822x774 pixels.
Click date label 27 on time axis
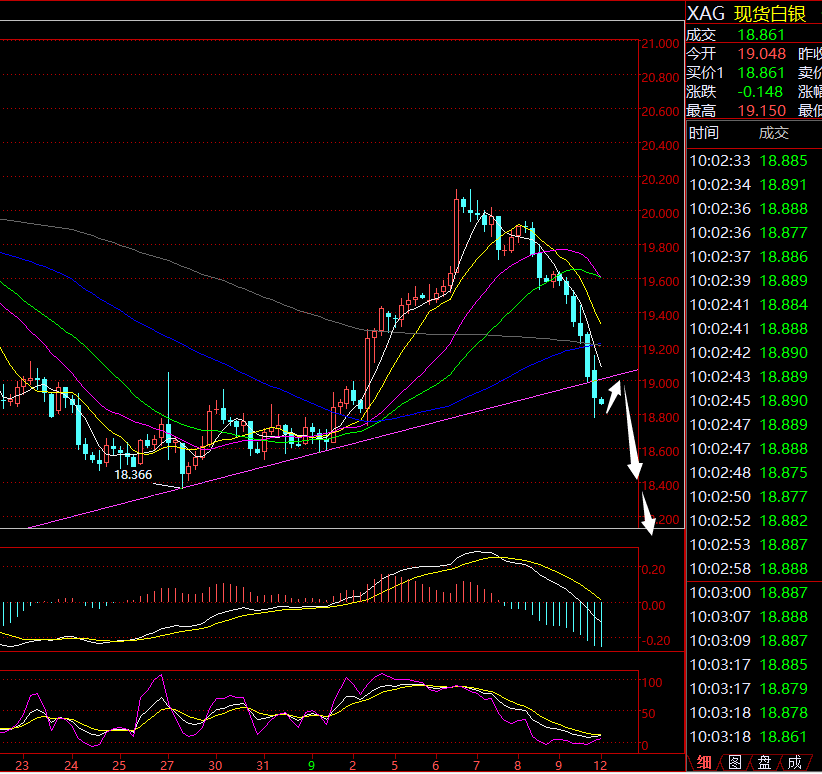(x=167, y=765)
